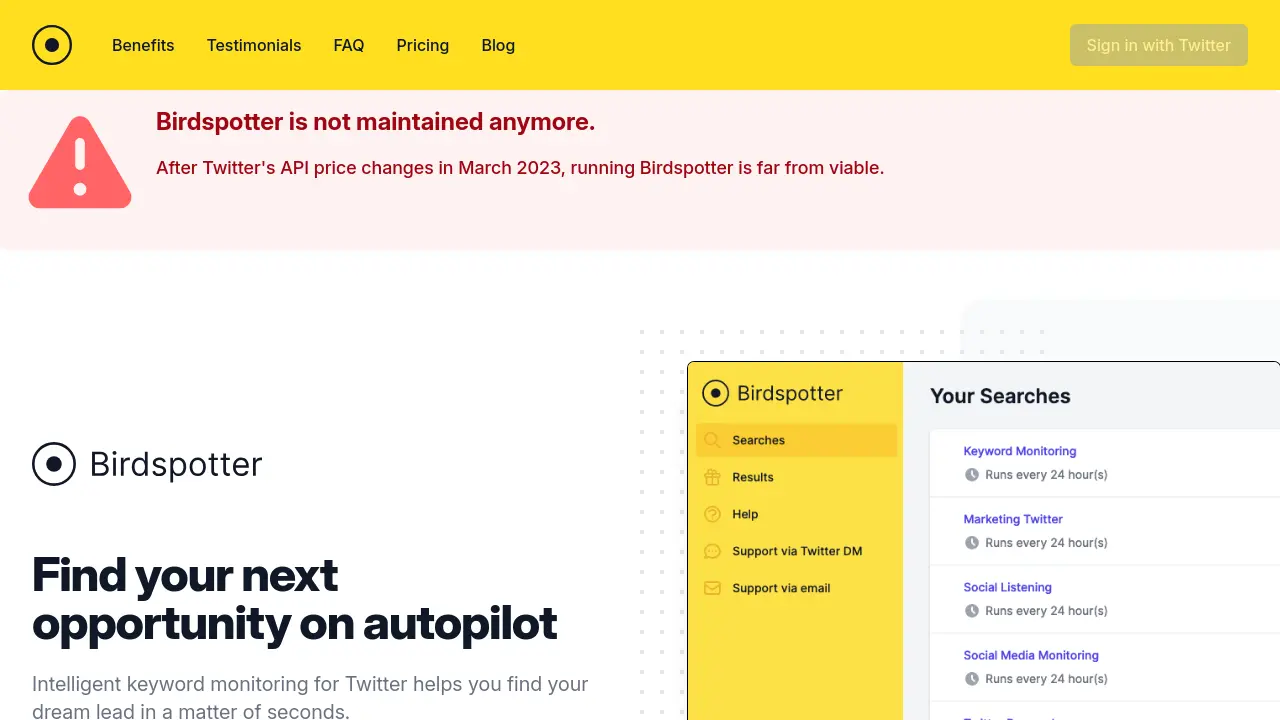Open the Keyword Monitoring search
Viewport: 1280px width, 720px height.
coord(1020,451)
